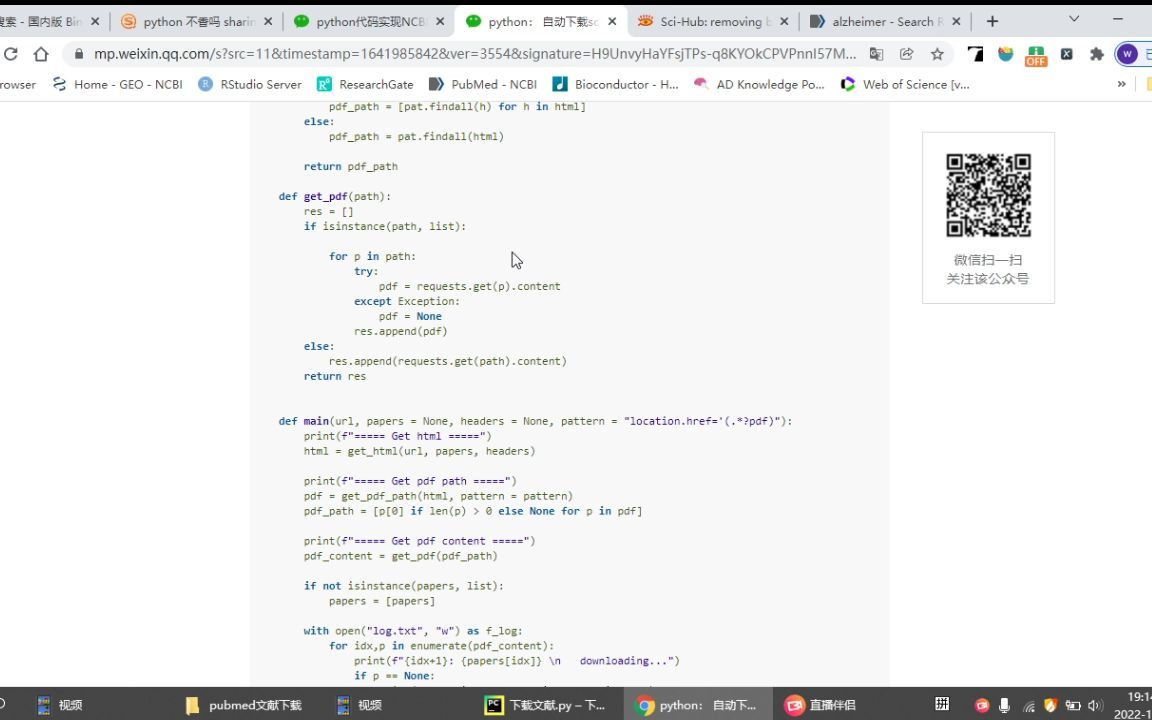
Task: Click the network Wi-Fi icon in system tray
Action: tap(1029, 706)
